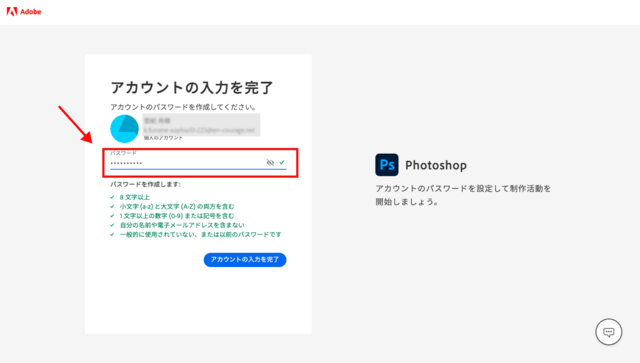Click the round blue account avatar

(x=124, y=129)
